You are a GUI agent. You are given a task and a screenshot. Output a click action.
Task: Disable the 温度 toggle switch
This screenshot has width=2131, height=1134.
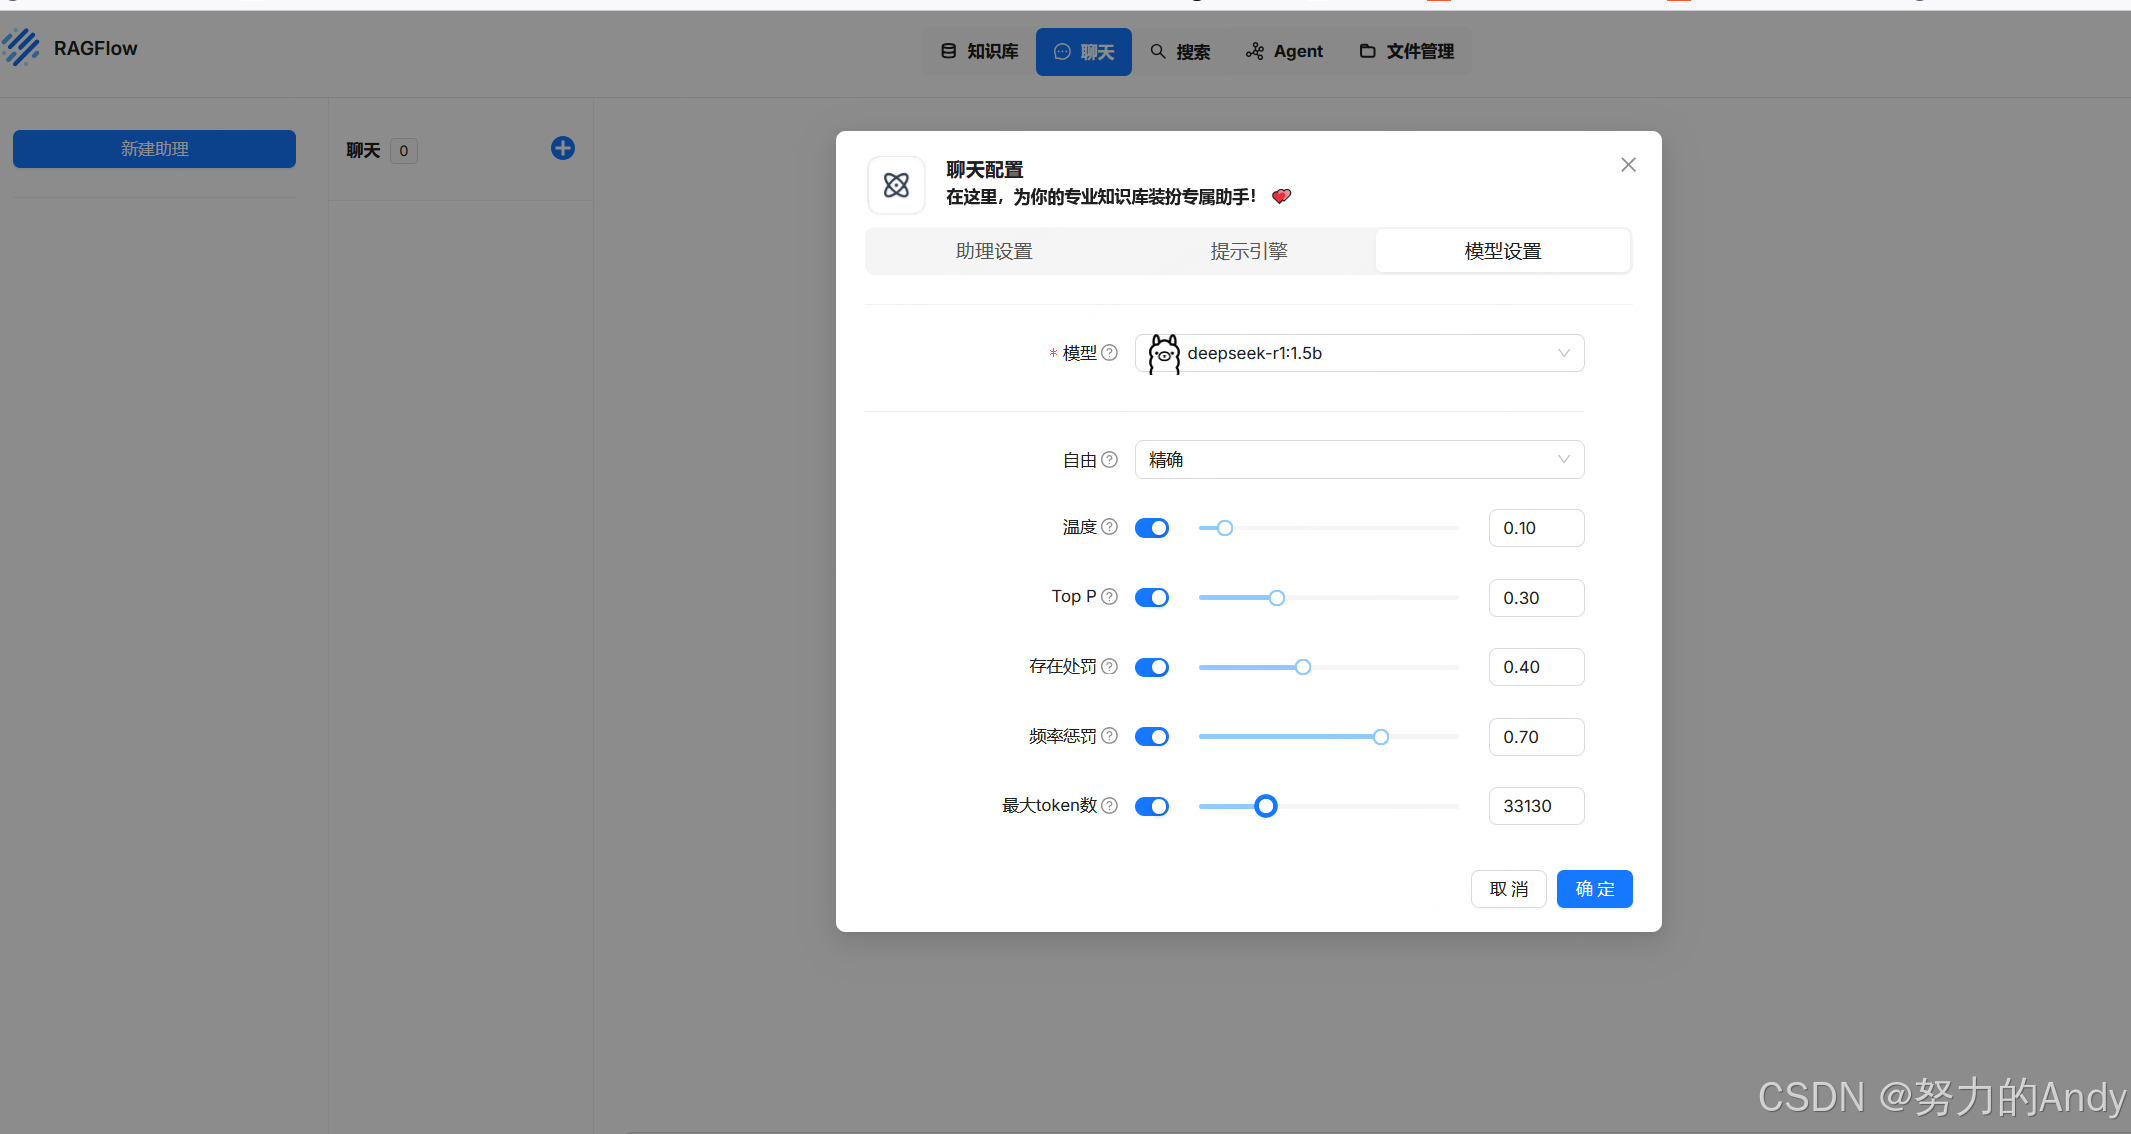pyautogui.click(x=1152, y=528)
